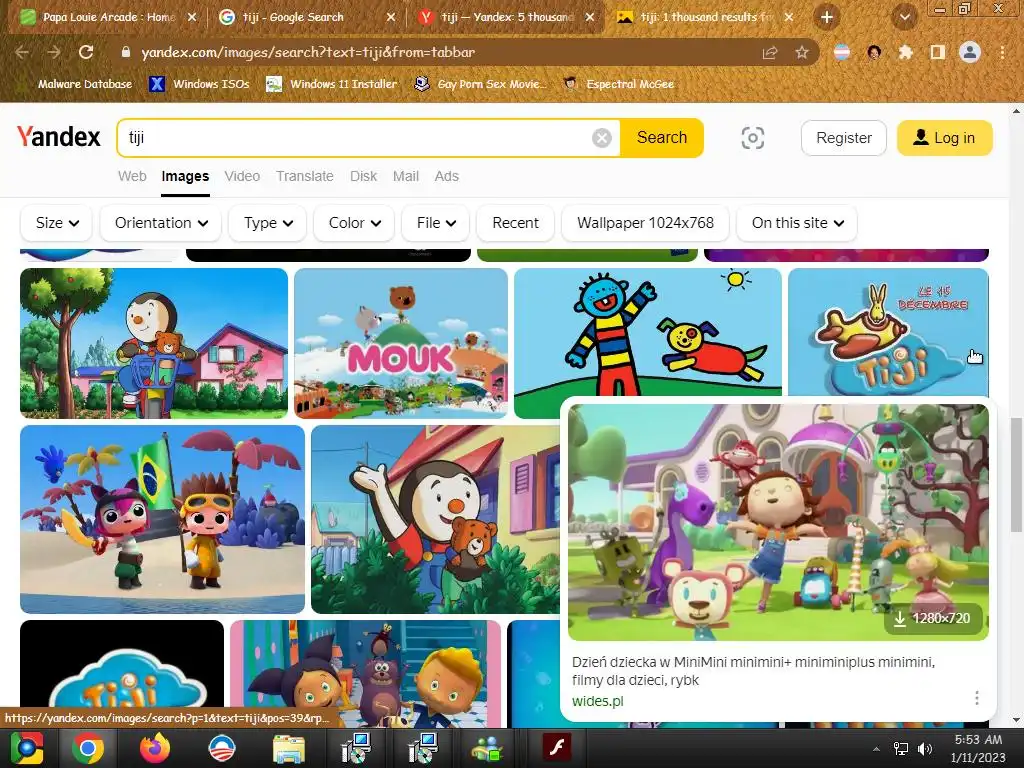The image size is (1024, 768).
Task: Open a new browser tab with plus
Action: tap(827, 17)
